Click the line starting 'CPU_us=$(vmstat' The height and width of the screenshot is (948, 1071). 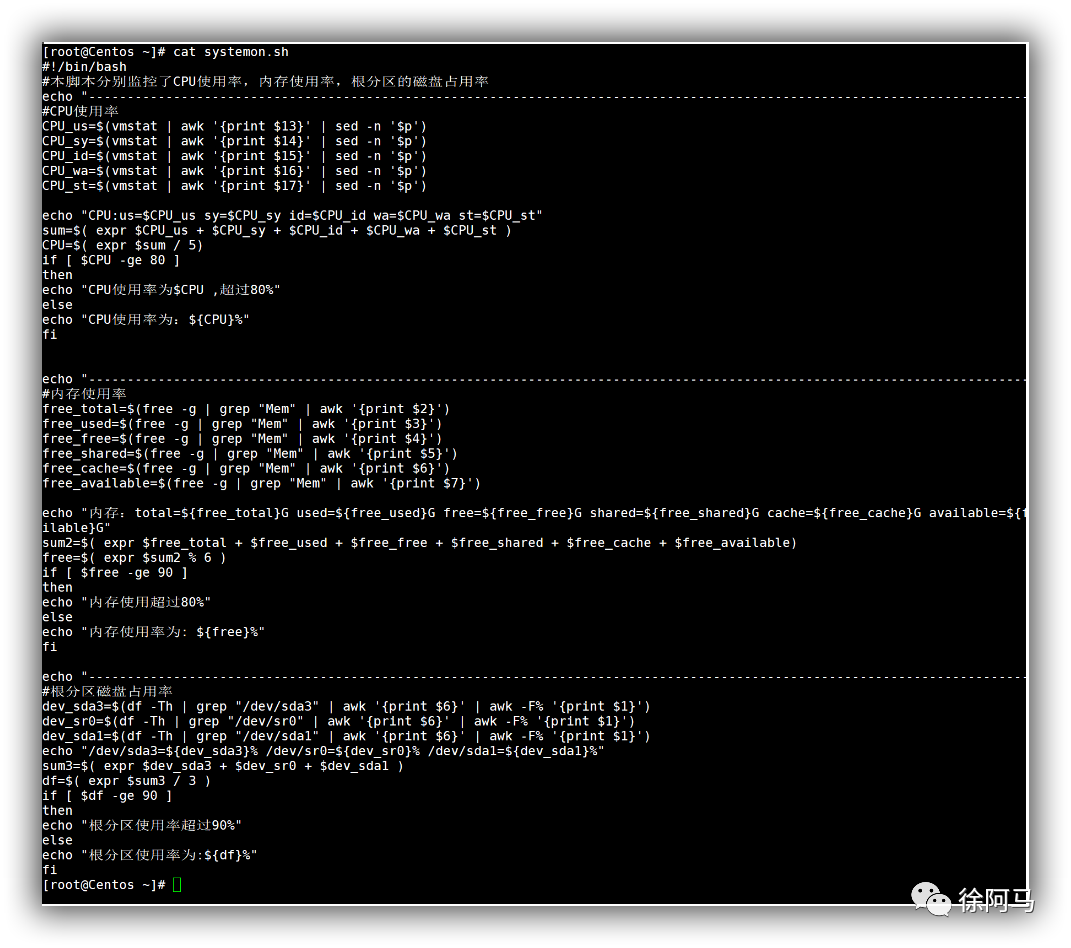234,126
